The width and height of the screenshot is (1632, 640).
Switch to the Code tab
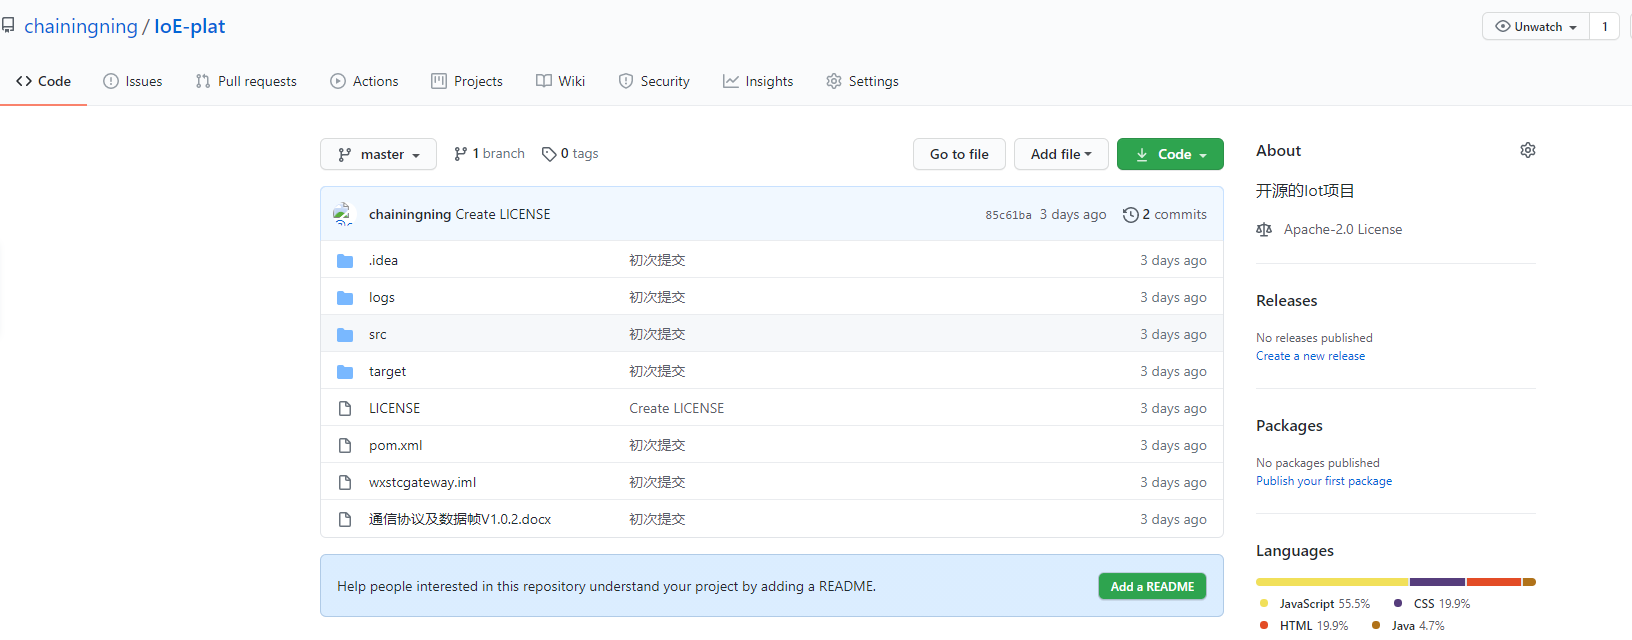coord(43,81)
